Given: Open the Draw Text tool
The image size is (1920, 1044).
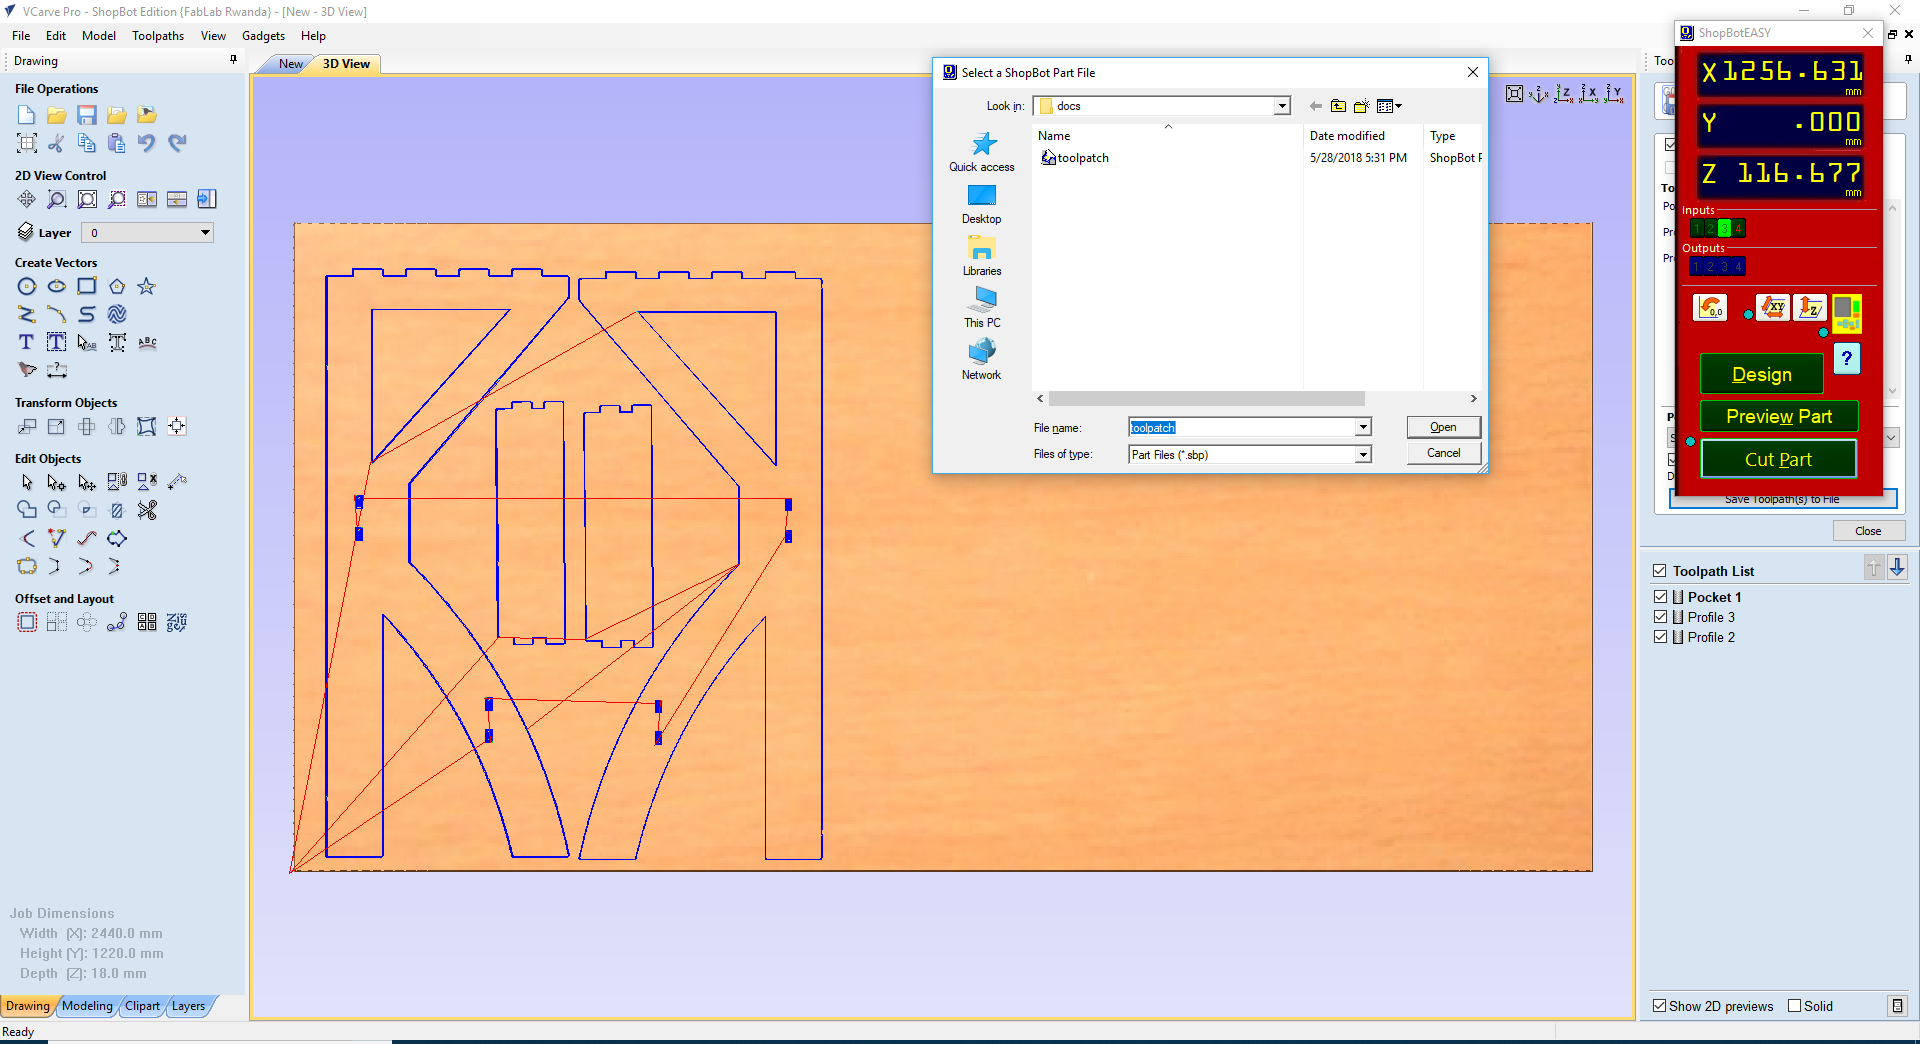Looking at the screenshot, I should (25, 342).
